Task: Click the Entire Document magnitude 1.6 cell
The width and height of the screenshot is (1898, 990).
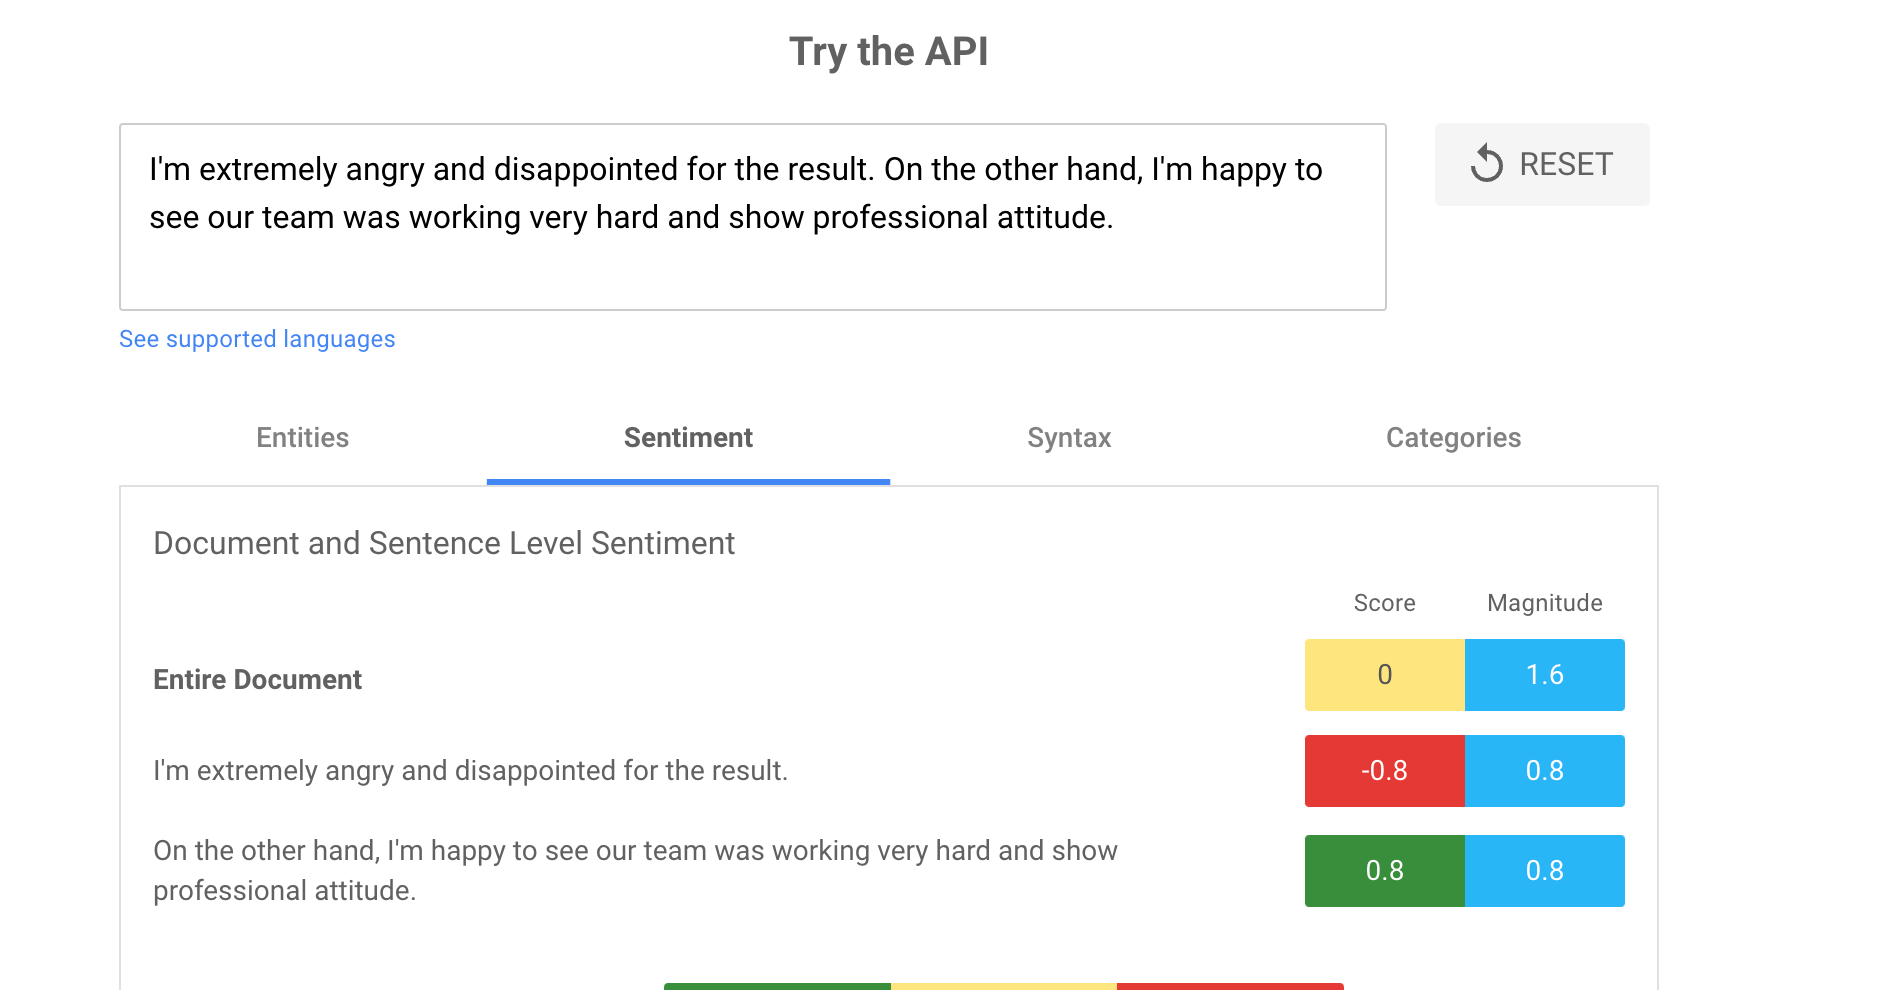Action: click(1545, 675)
